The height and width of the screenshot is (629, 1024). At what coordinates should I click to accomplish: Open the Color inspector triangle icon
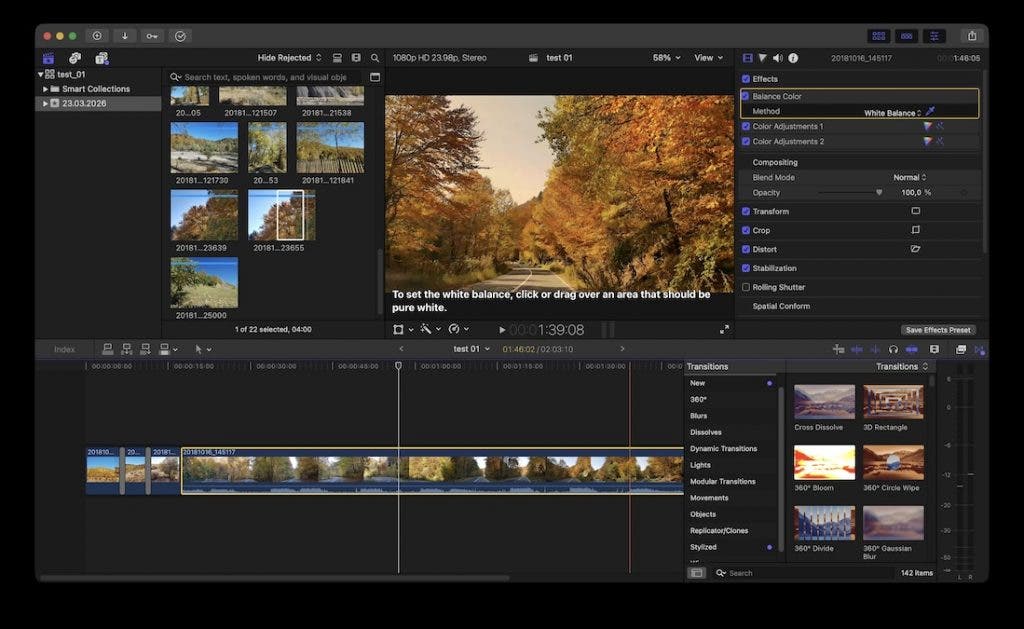click(x=762, y=58)
